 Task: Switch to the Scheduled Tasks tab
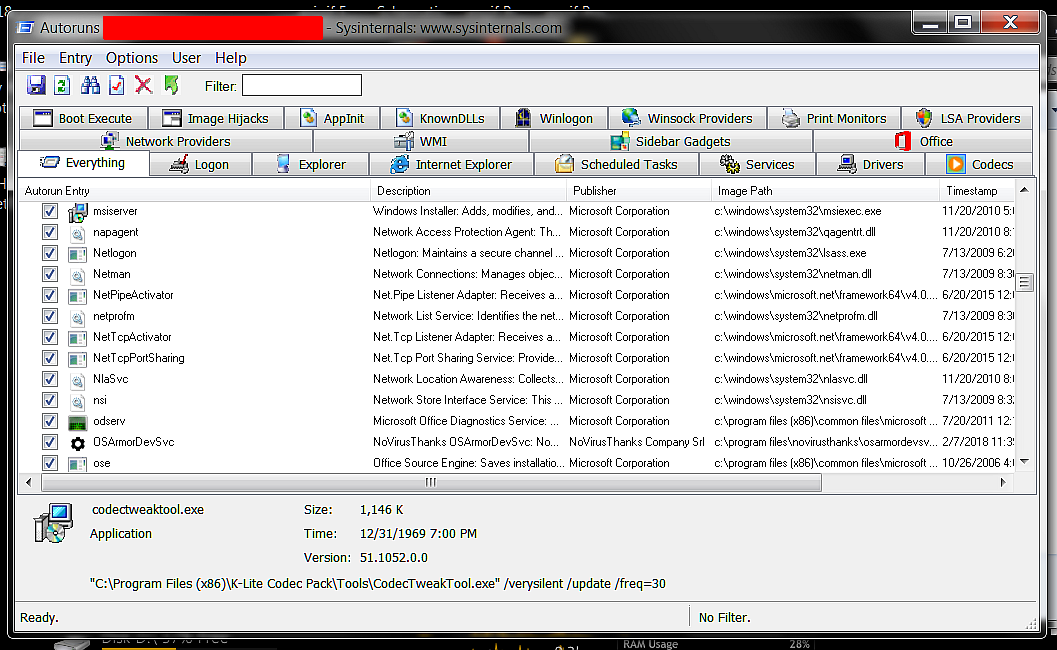click(616, 165)
